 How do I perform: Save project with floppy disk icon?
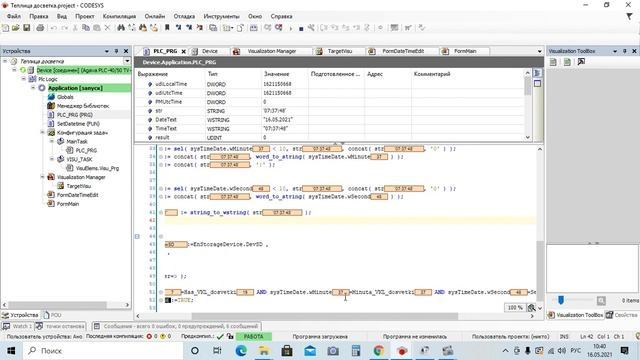point(27,28)
